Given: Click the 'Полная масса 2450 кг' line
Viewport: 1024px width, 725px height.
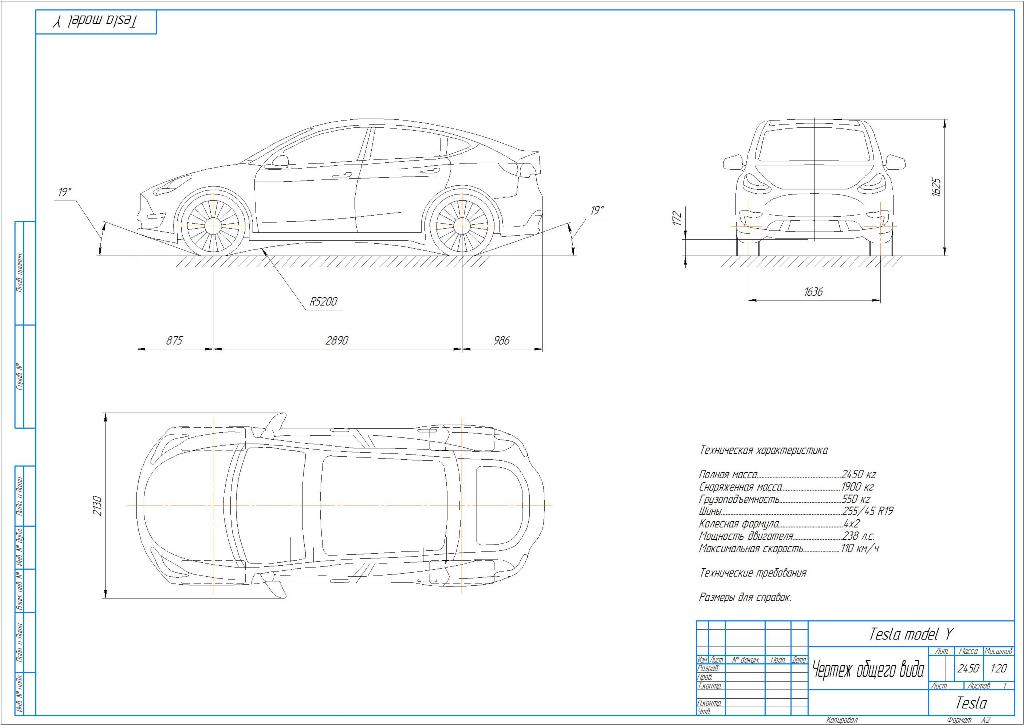Looking at the screenshot, I should (787, 474).
